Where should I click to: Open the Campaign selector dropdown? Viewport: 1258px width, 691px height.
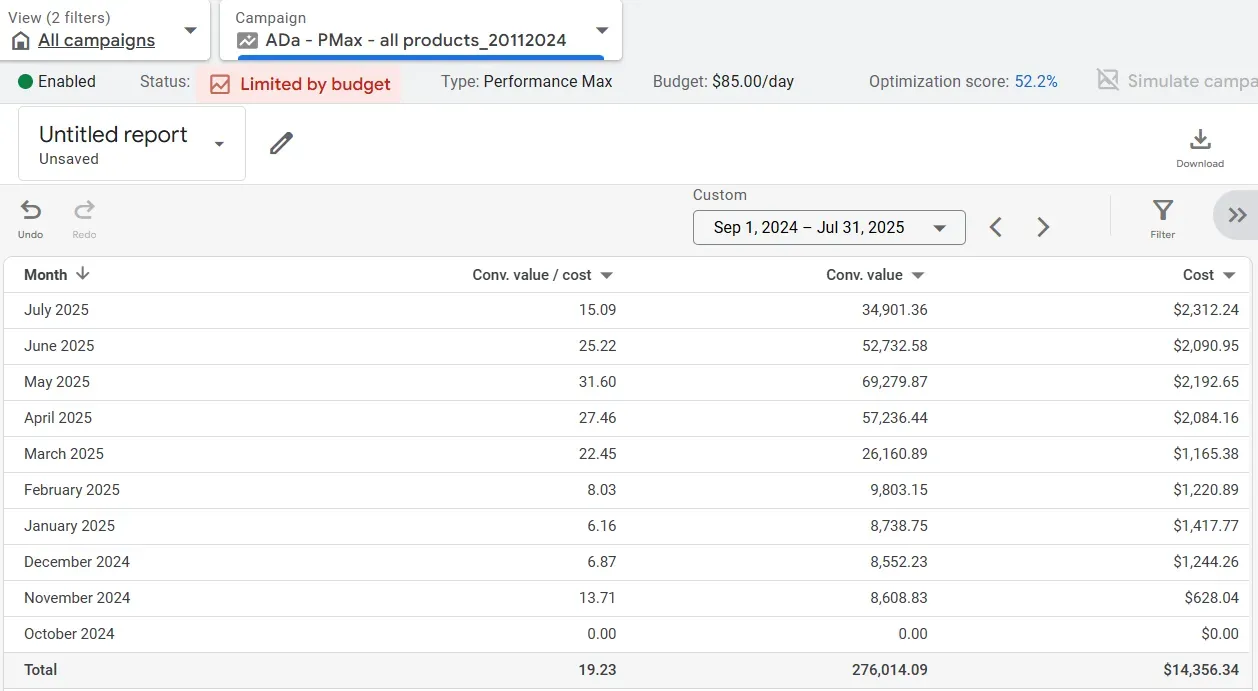tap(601, 32)
